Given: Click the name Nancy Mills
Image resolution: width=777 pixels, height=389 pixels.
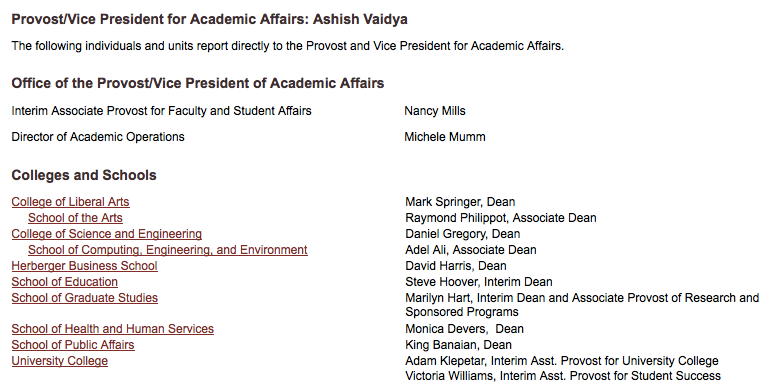Looking at the screenshot, I should pyautogui.click(x=435, y=111).
